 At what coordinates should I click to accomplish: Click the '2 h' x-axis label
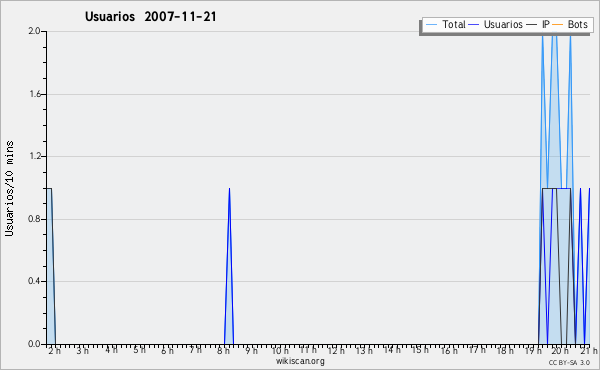55,350
